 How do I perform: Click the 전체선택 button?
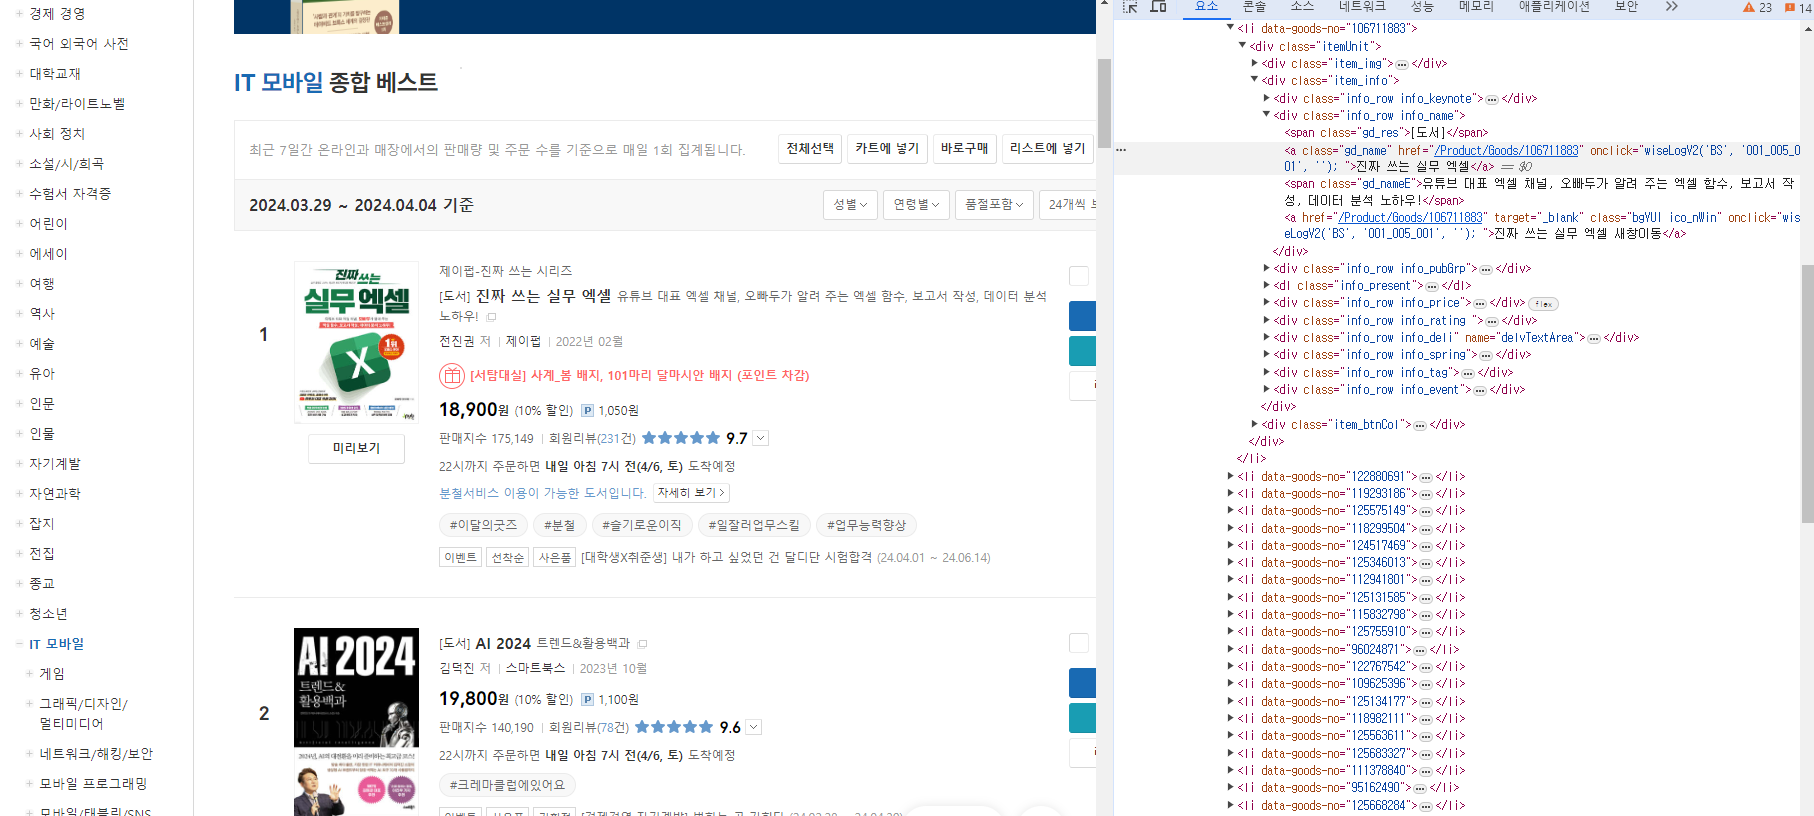click(x=810, y=149)
